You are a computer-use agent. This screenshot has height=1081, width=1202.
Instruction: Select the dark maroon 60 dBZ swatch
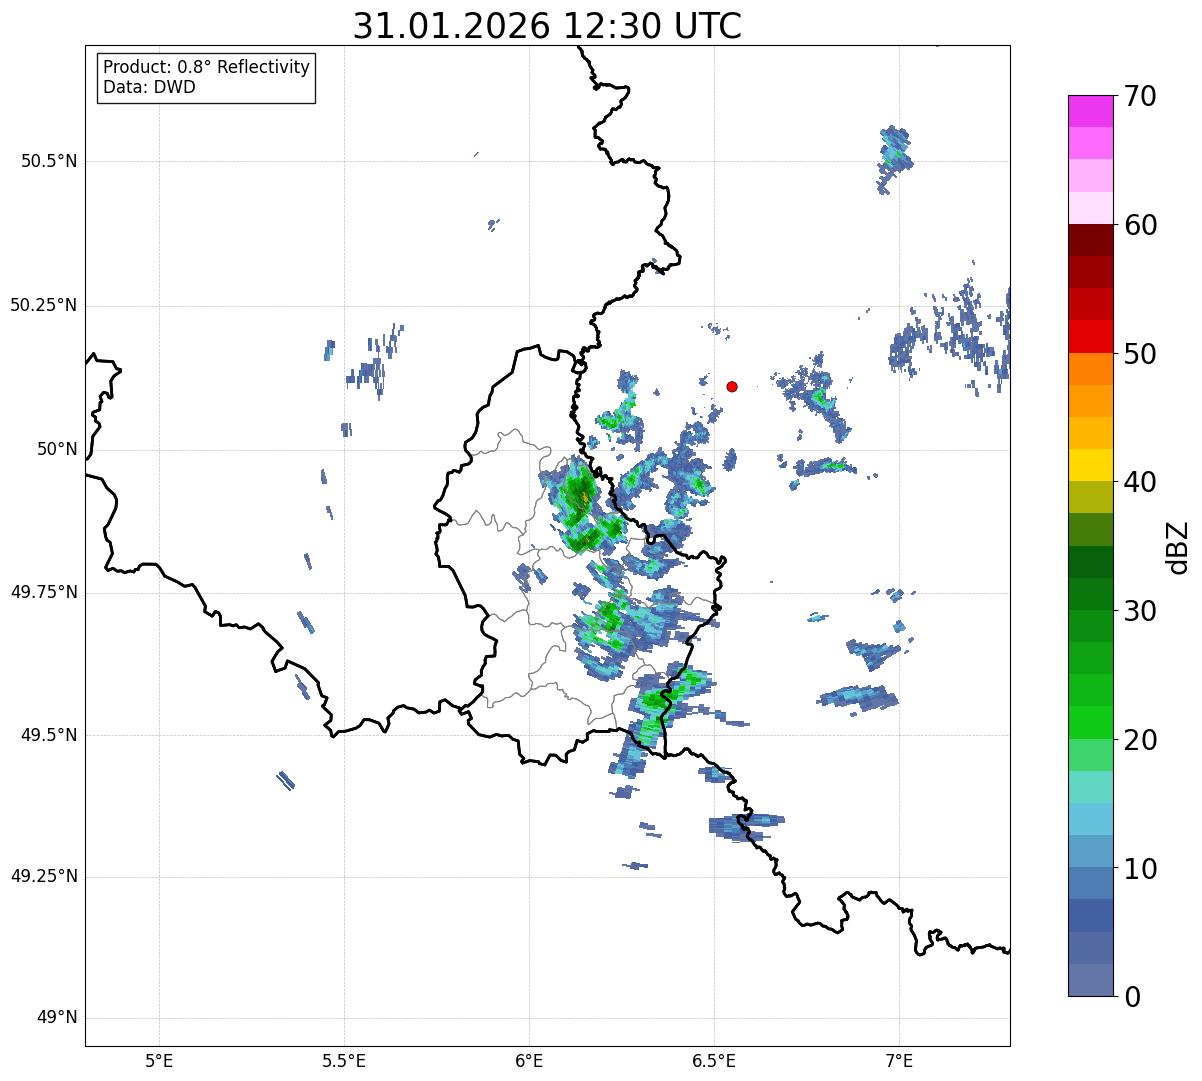[x=1090, y=240]
